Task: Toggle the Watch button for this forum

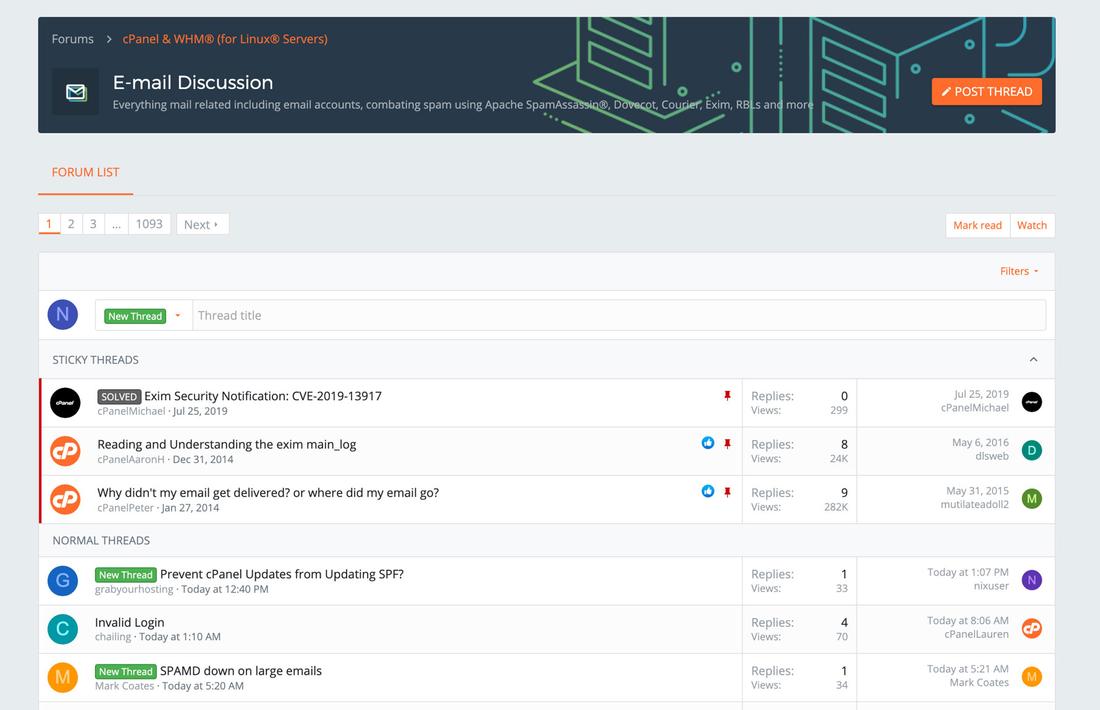Action: pos(1032,225)
